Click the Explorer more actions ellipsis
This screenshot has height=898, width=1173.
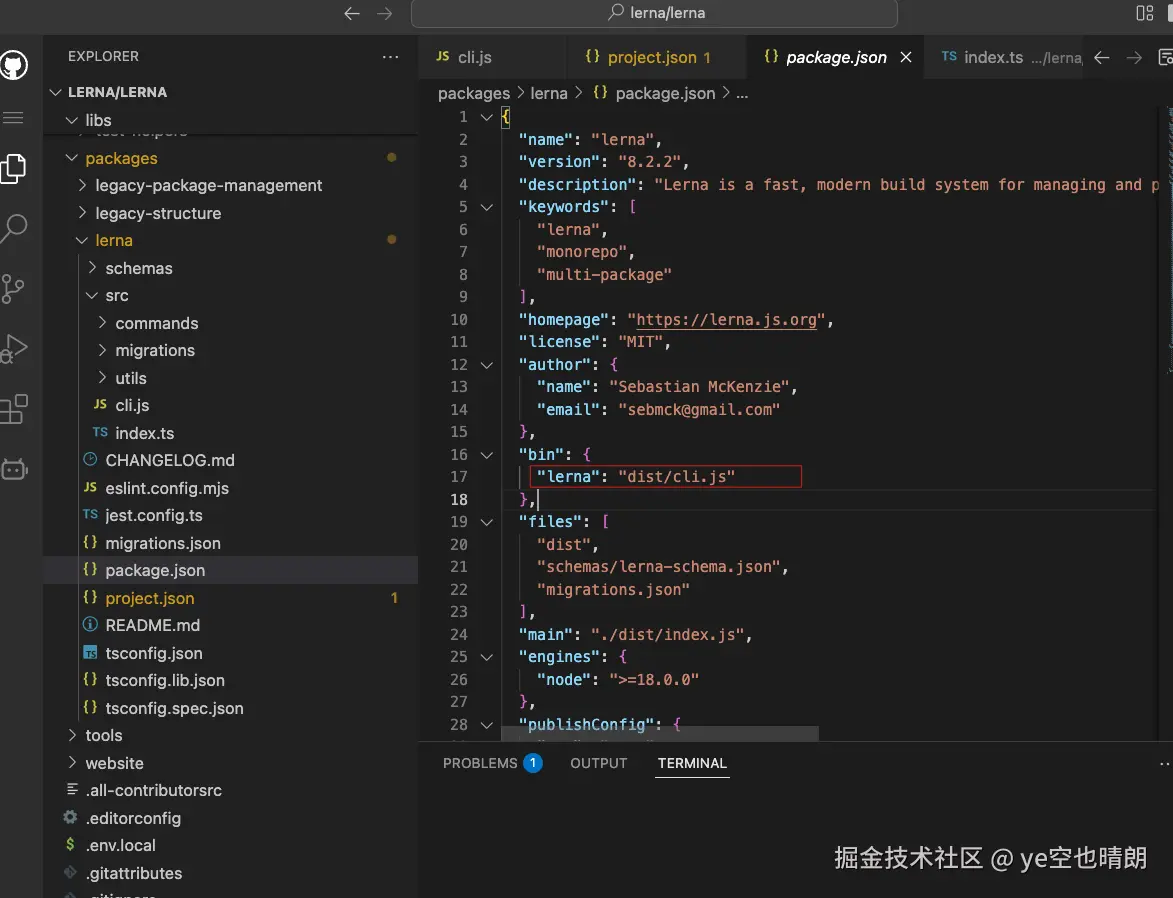tap(390, 57)
